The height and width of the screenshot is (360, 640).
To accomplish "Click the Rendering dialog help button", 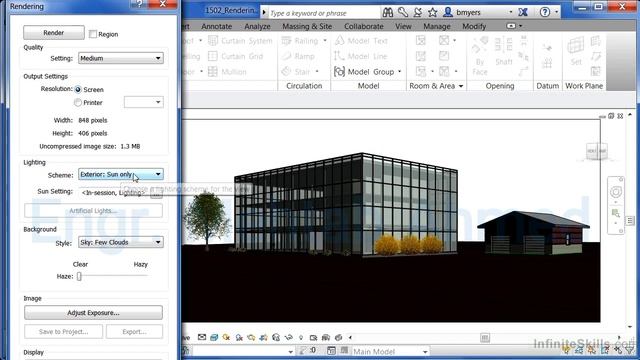I will (139, 4).
